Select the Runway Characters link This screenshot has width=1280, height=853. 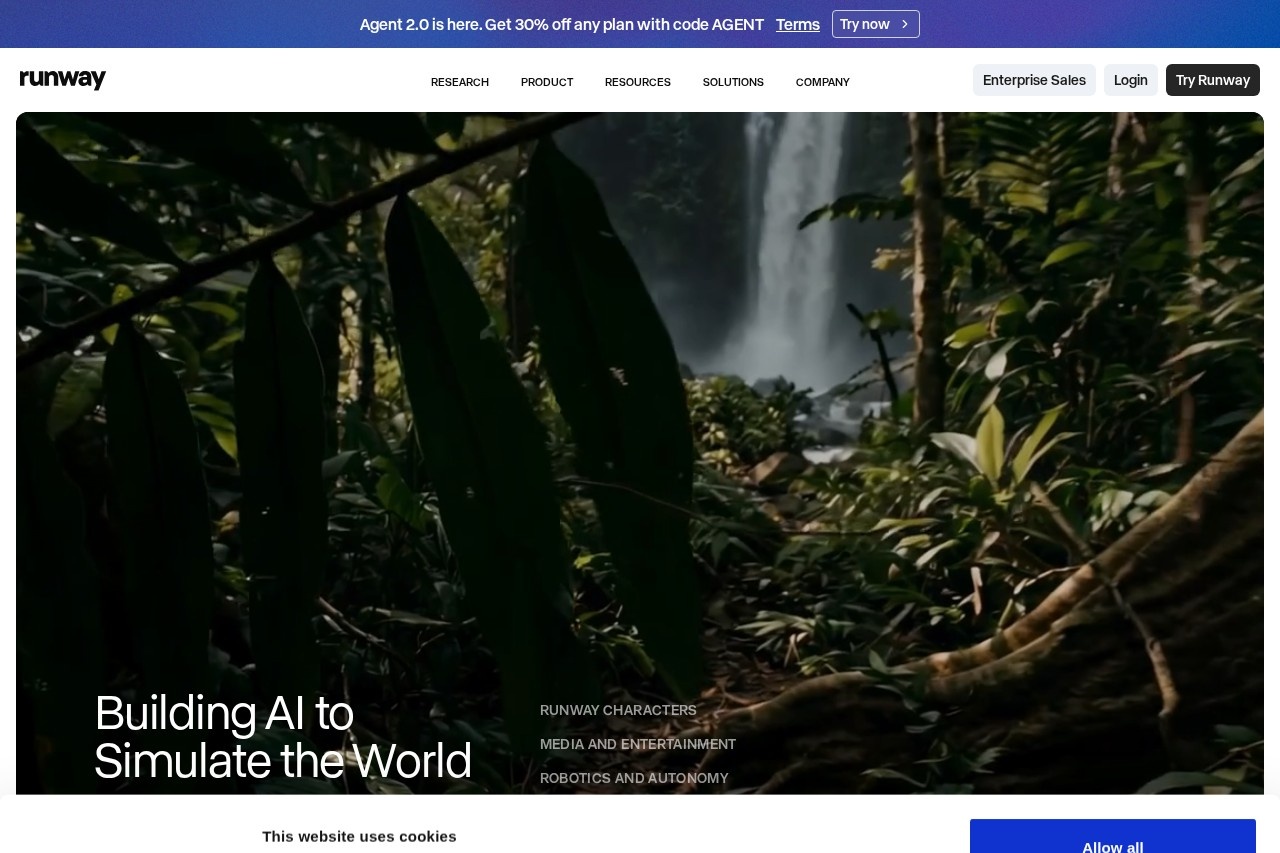click(x=618, y=710)
